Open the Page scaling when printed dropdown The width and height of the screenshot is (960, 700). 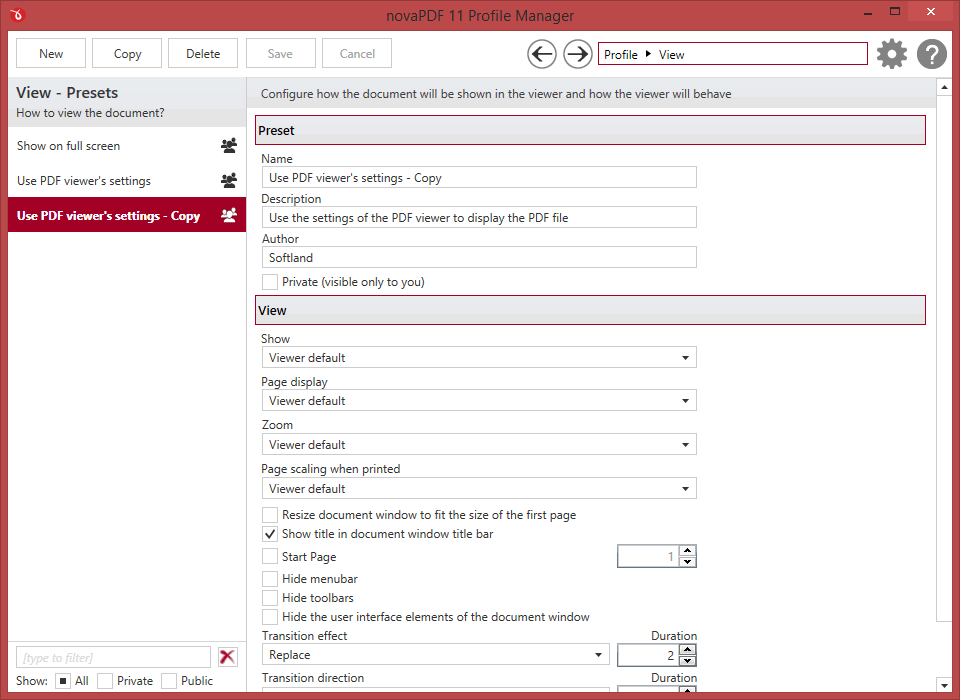click(x=479, y=489)
